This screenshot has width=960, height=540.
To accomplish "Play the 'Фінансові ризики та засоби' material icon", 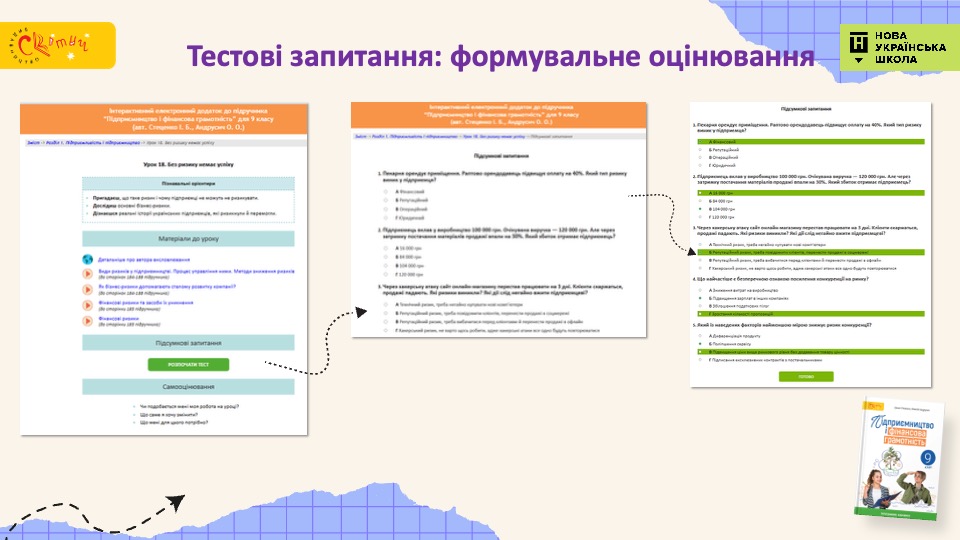I will click(87, 304).
